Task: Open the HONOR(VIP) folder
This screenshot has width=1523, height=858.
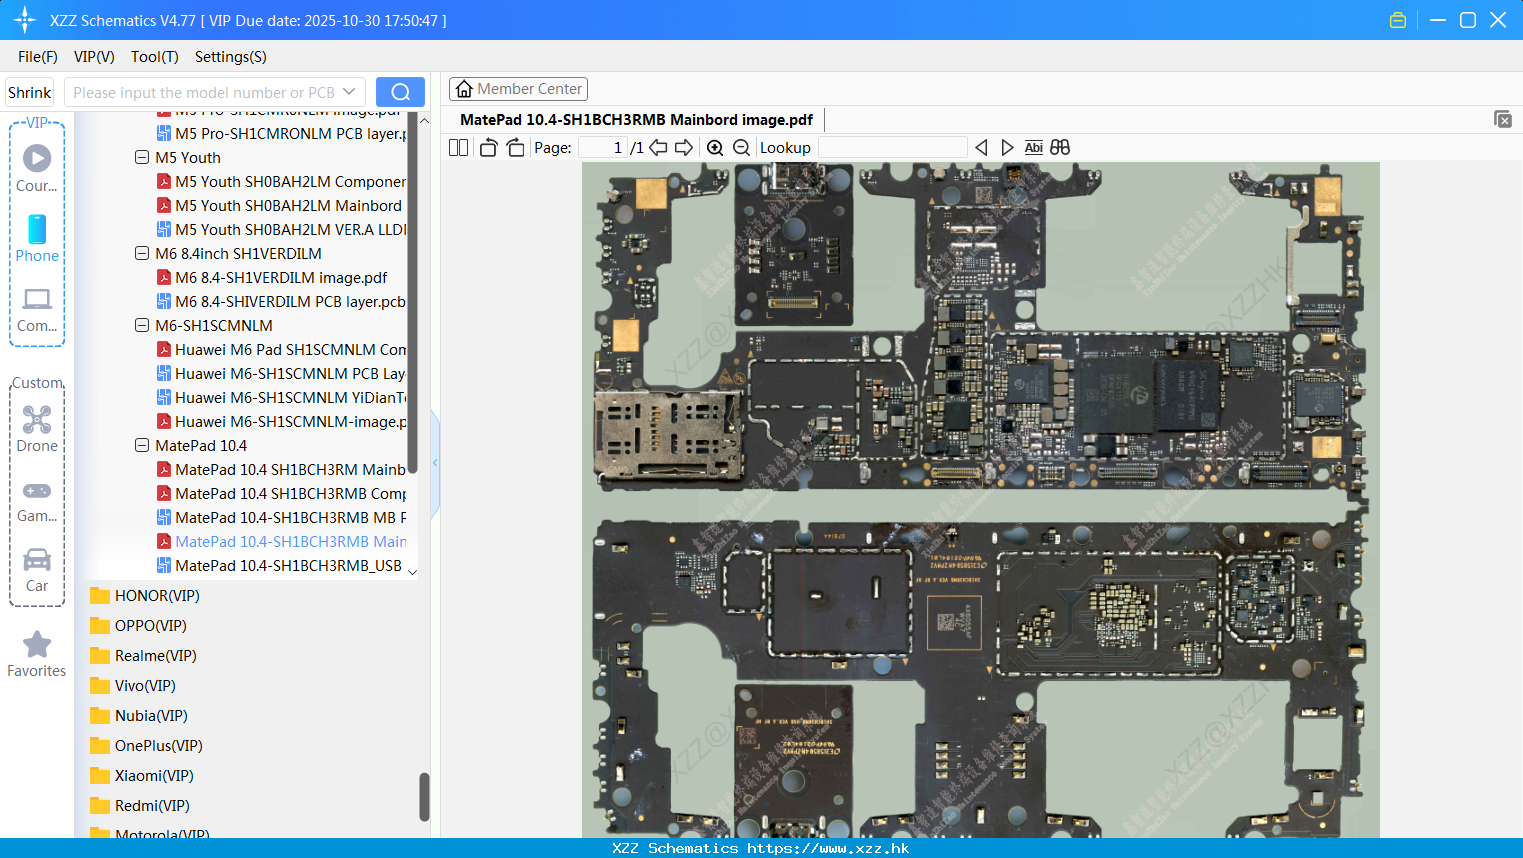Action: pyautogui.click(x=145, y=596)
